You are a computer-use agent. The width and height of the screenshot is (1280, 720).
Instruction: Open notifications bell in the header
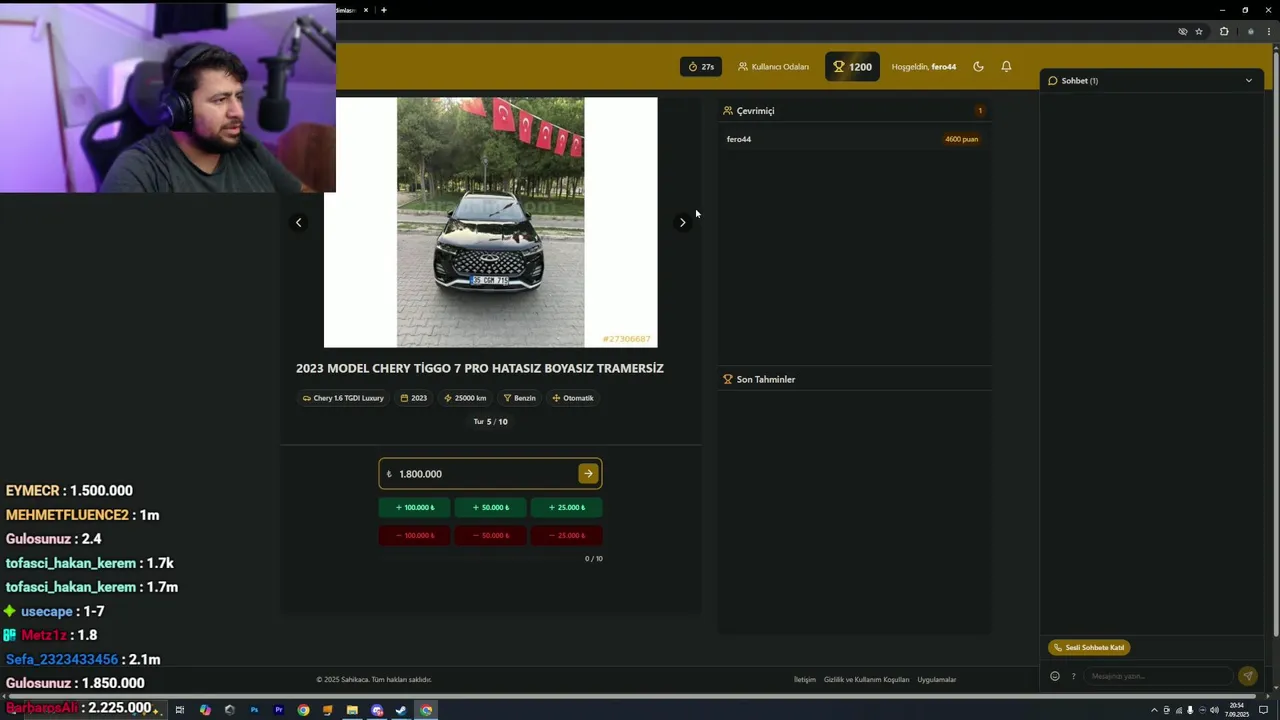coord(1006,67)
